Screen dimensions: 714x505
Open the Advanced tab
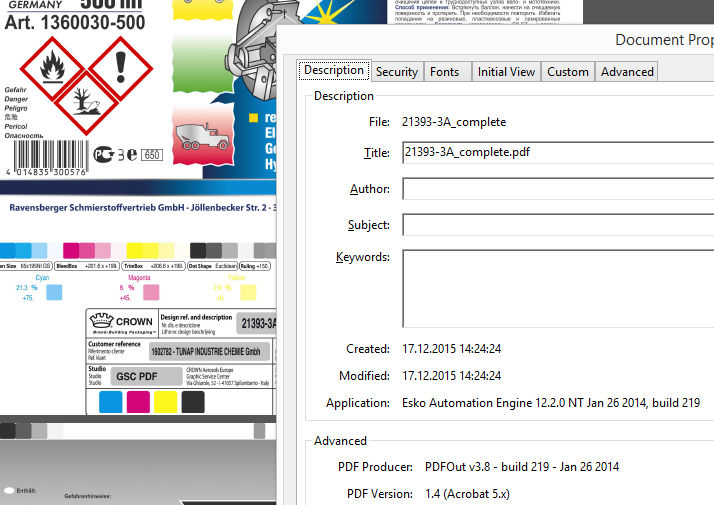(x=627, y=72)
